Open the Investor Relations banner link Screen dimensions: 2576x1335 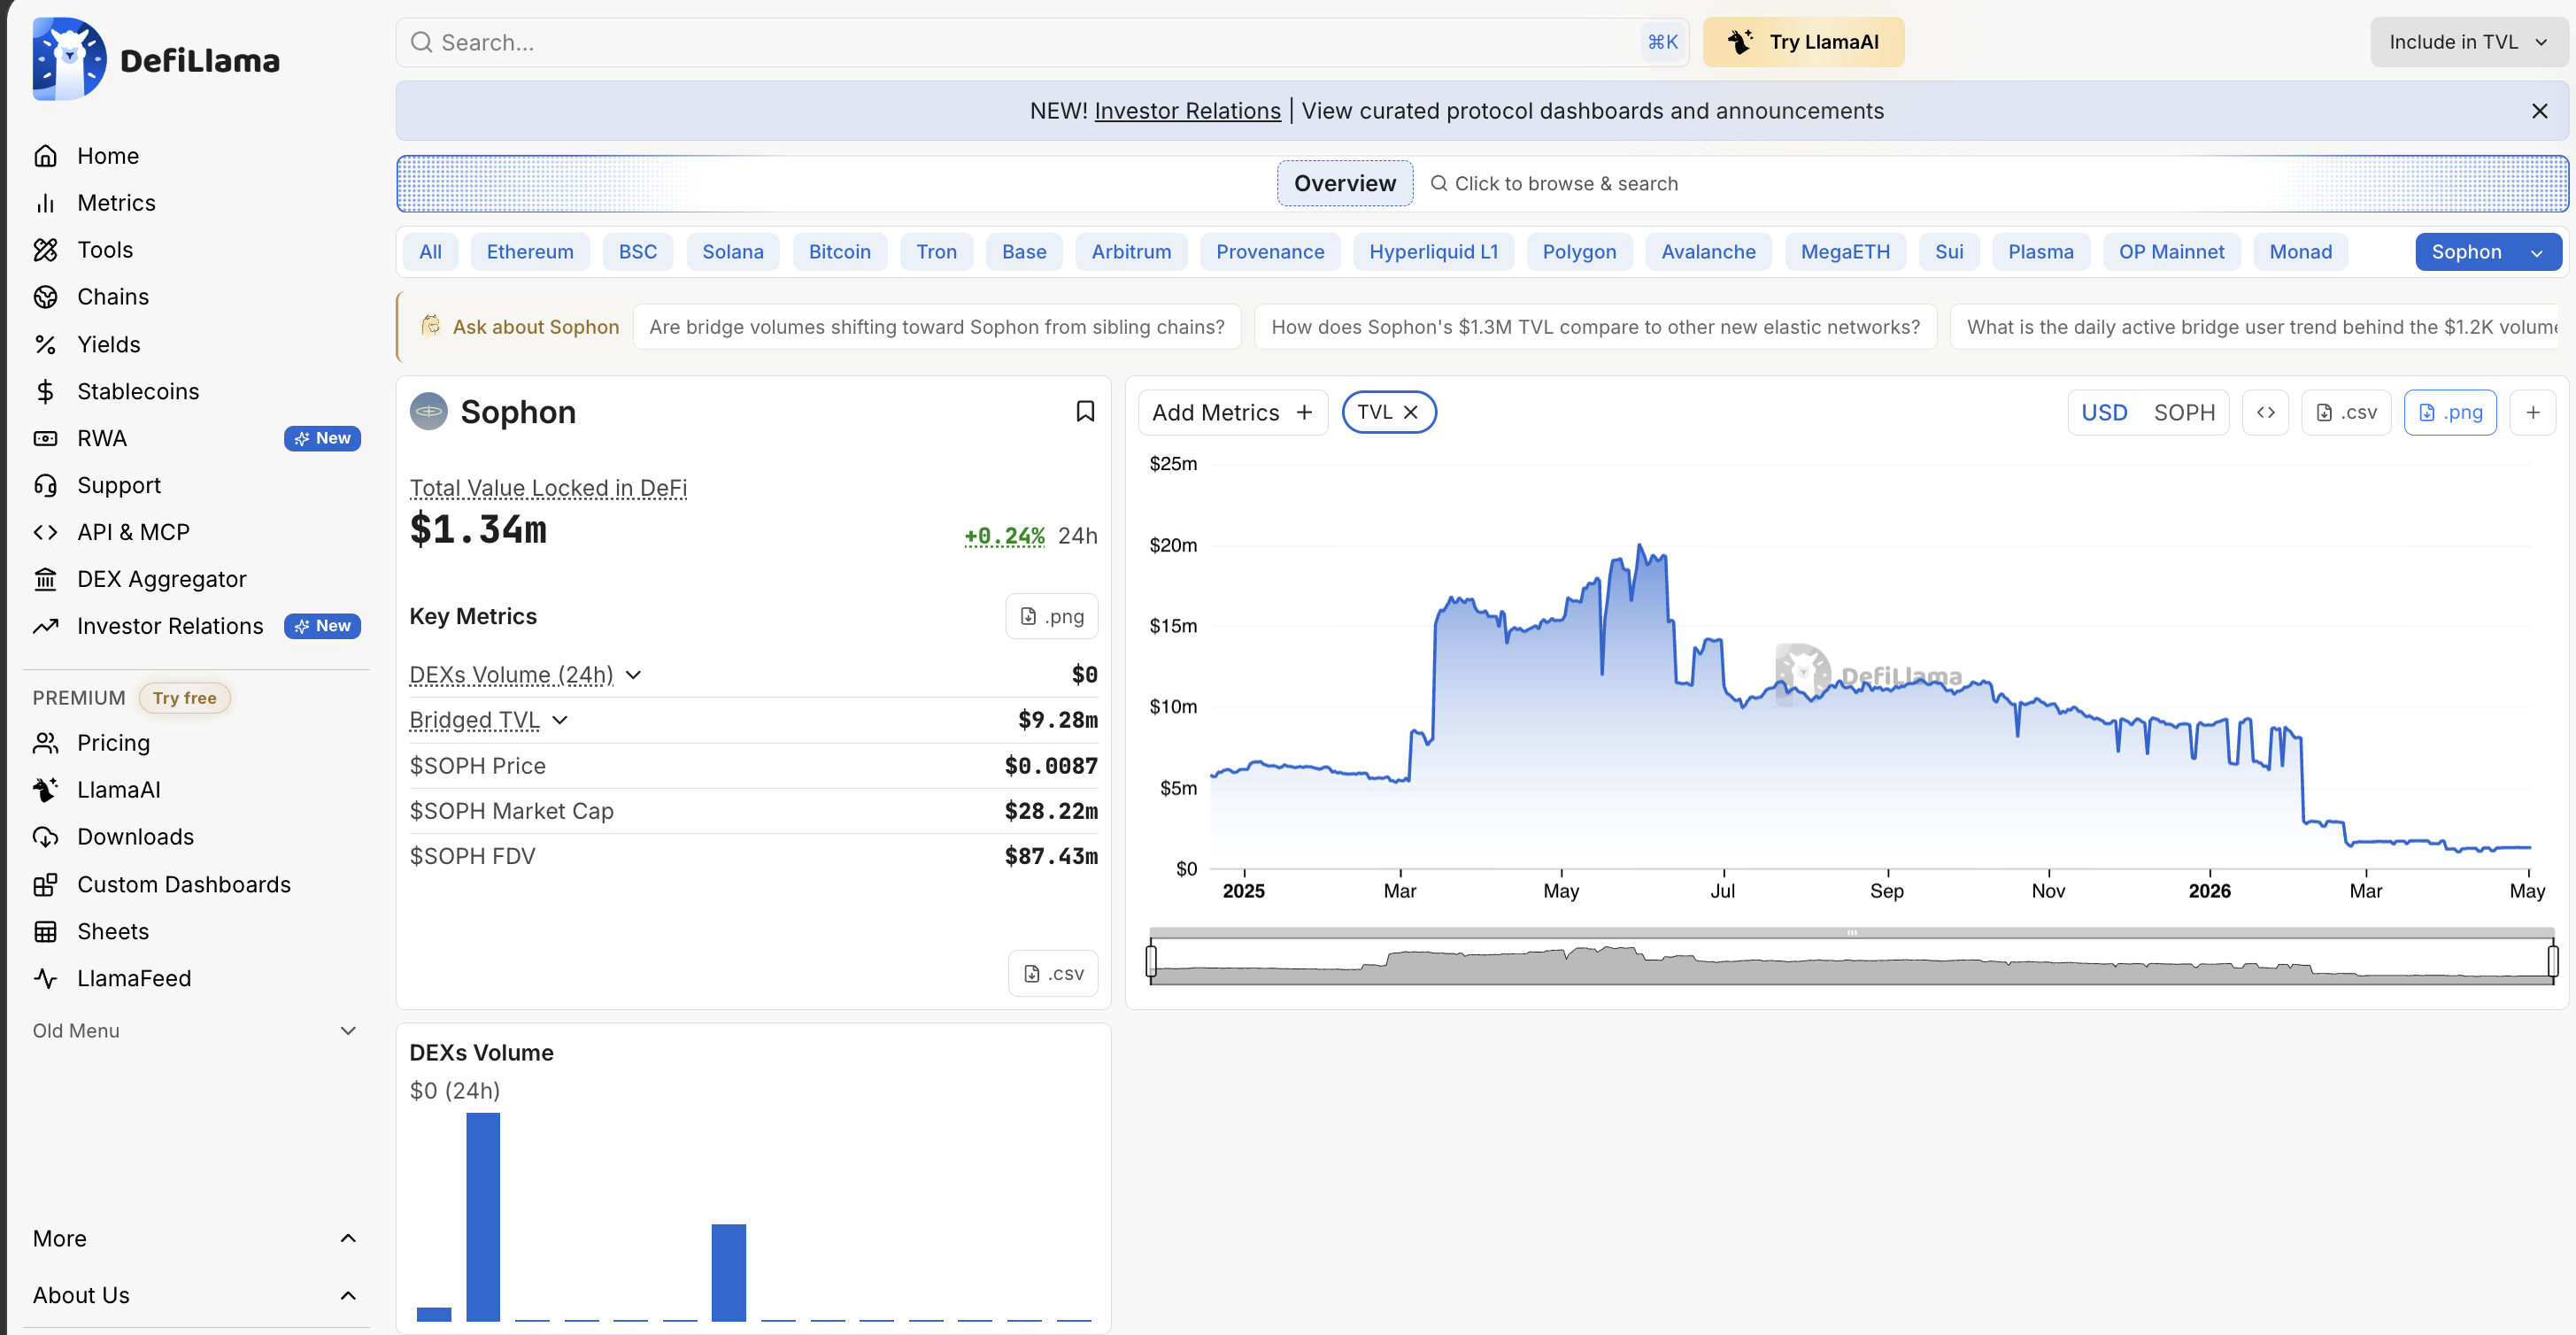1188,111
